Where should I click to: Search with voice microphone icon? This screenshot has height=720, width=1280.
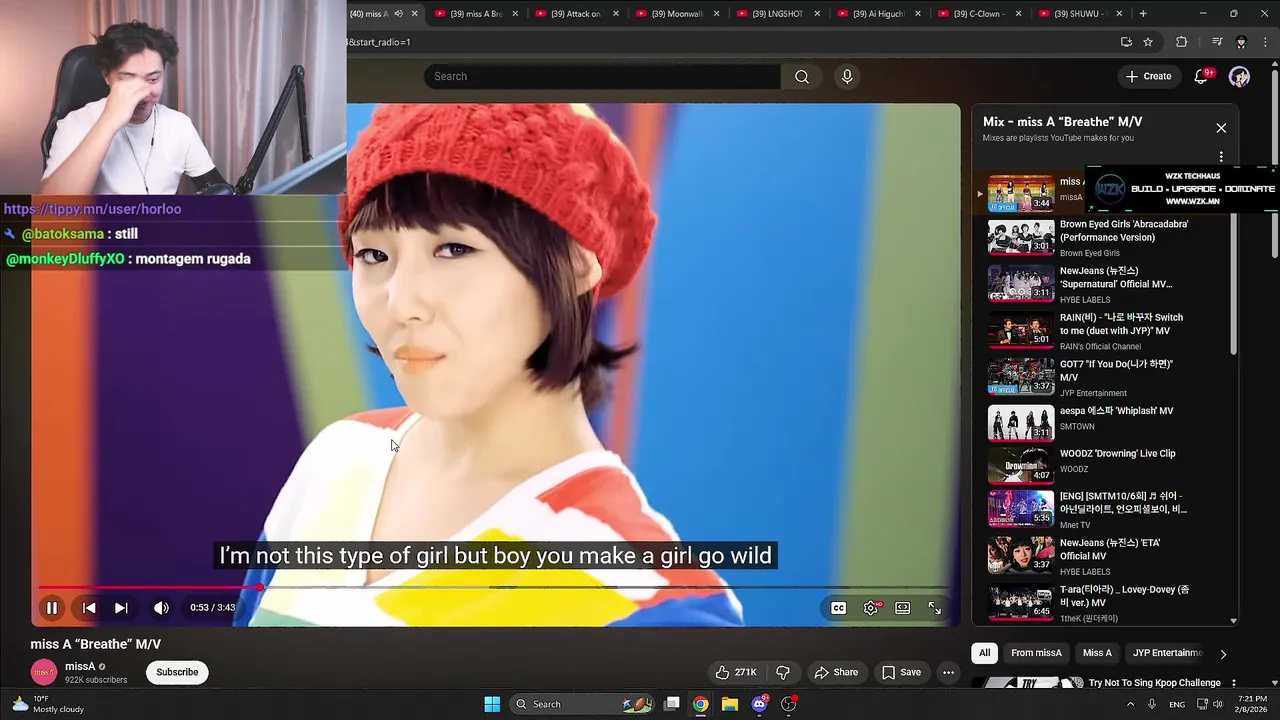(847, 77)
